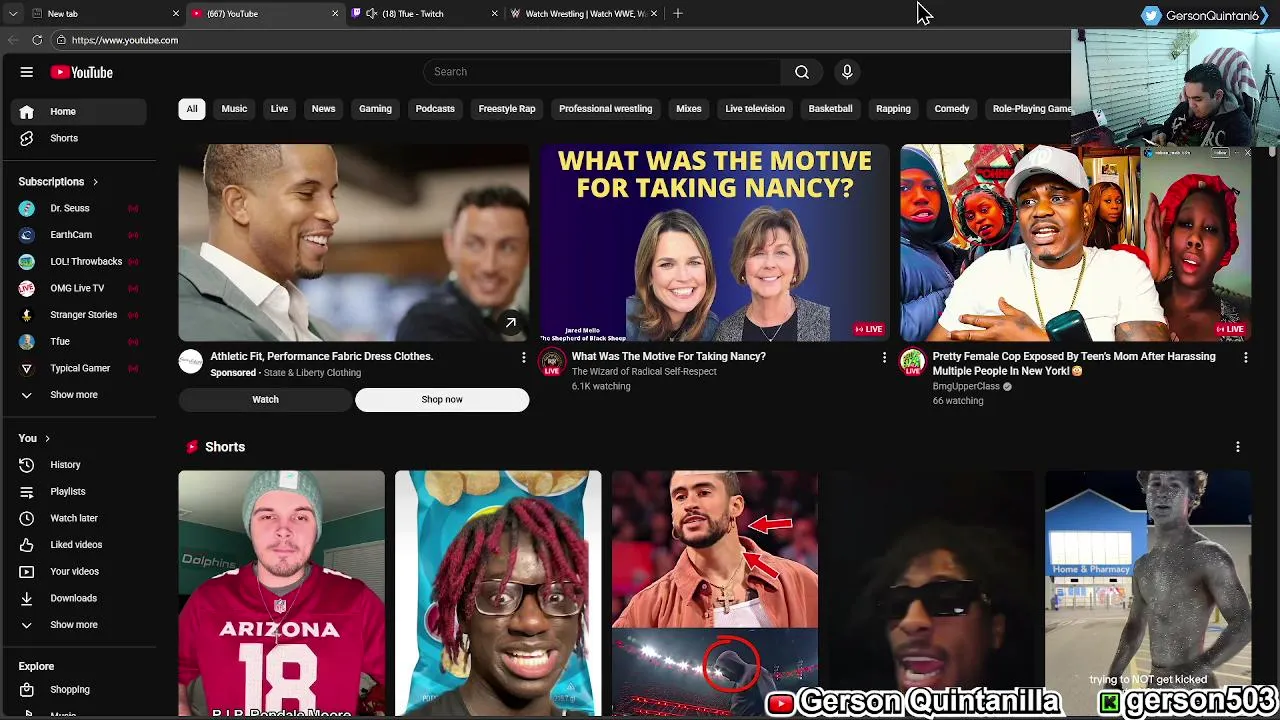Open the Nancy motive live thumbnail
The height and width of the screenshot is (720, 1280).
tap(714, 243)
